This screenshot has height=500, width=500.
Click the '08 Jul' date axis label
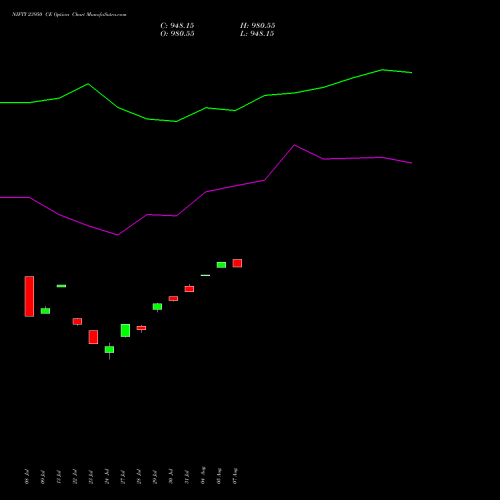coord(27,477)
